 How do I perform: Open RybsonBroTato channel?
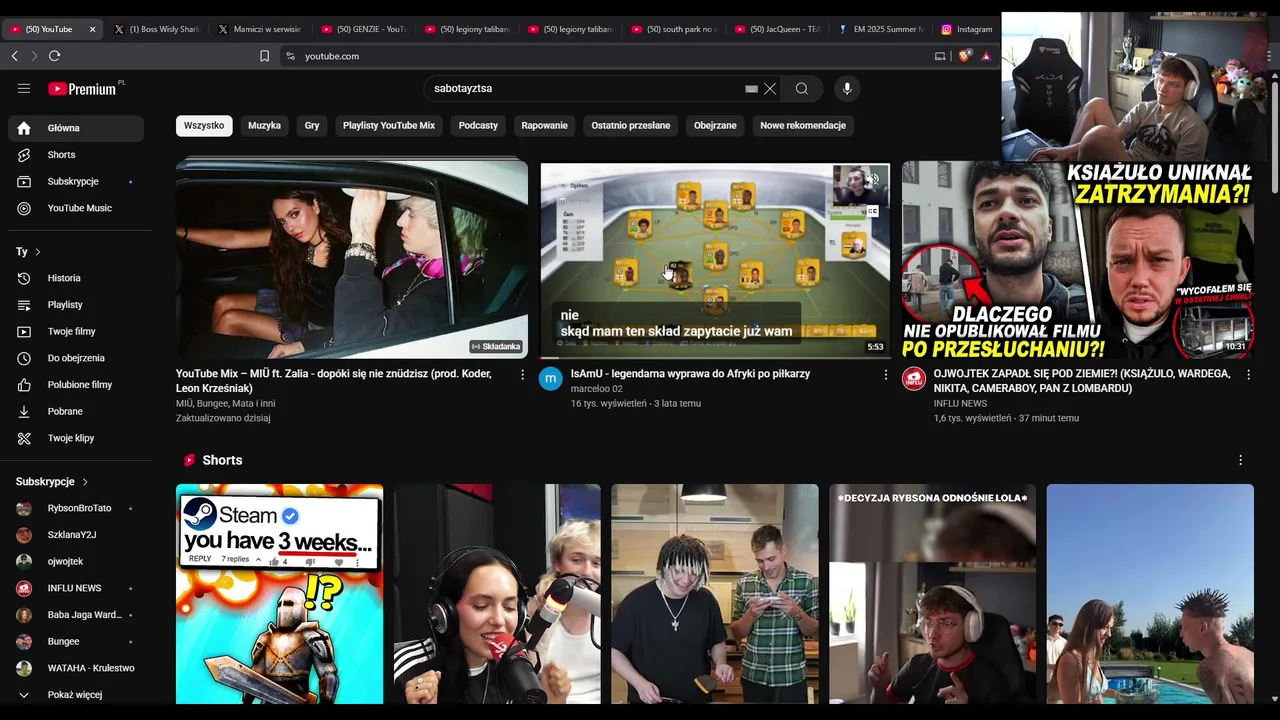click(76, 508)
